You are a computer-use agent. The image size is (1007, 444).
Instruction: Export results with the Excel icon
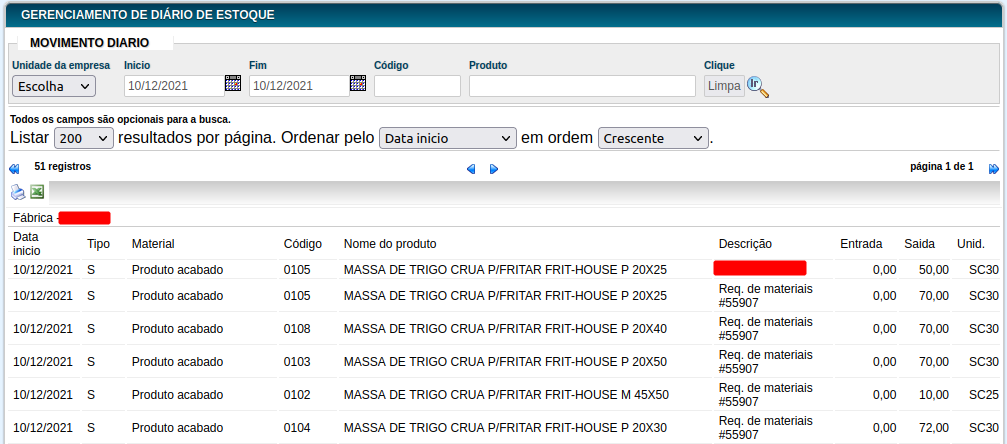tap(37, 192)
